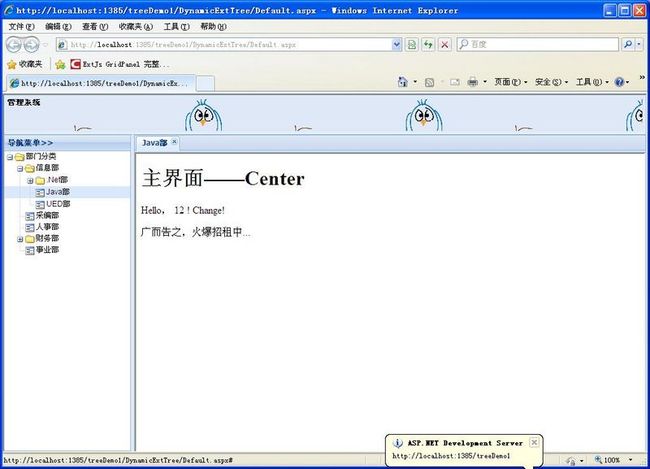Click the Read mail icon

[x=455, y=82]
